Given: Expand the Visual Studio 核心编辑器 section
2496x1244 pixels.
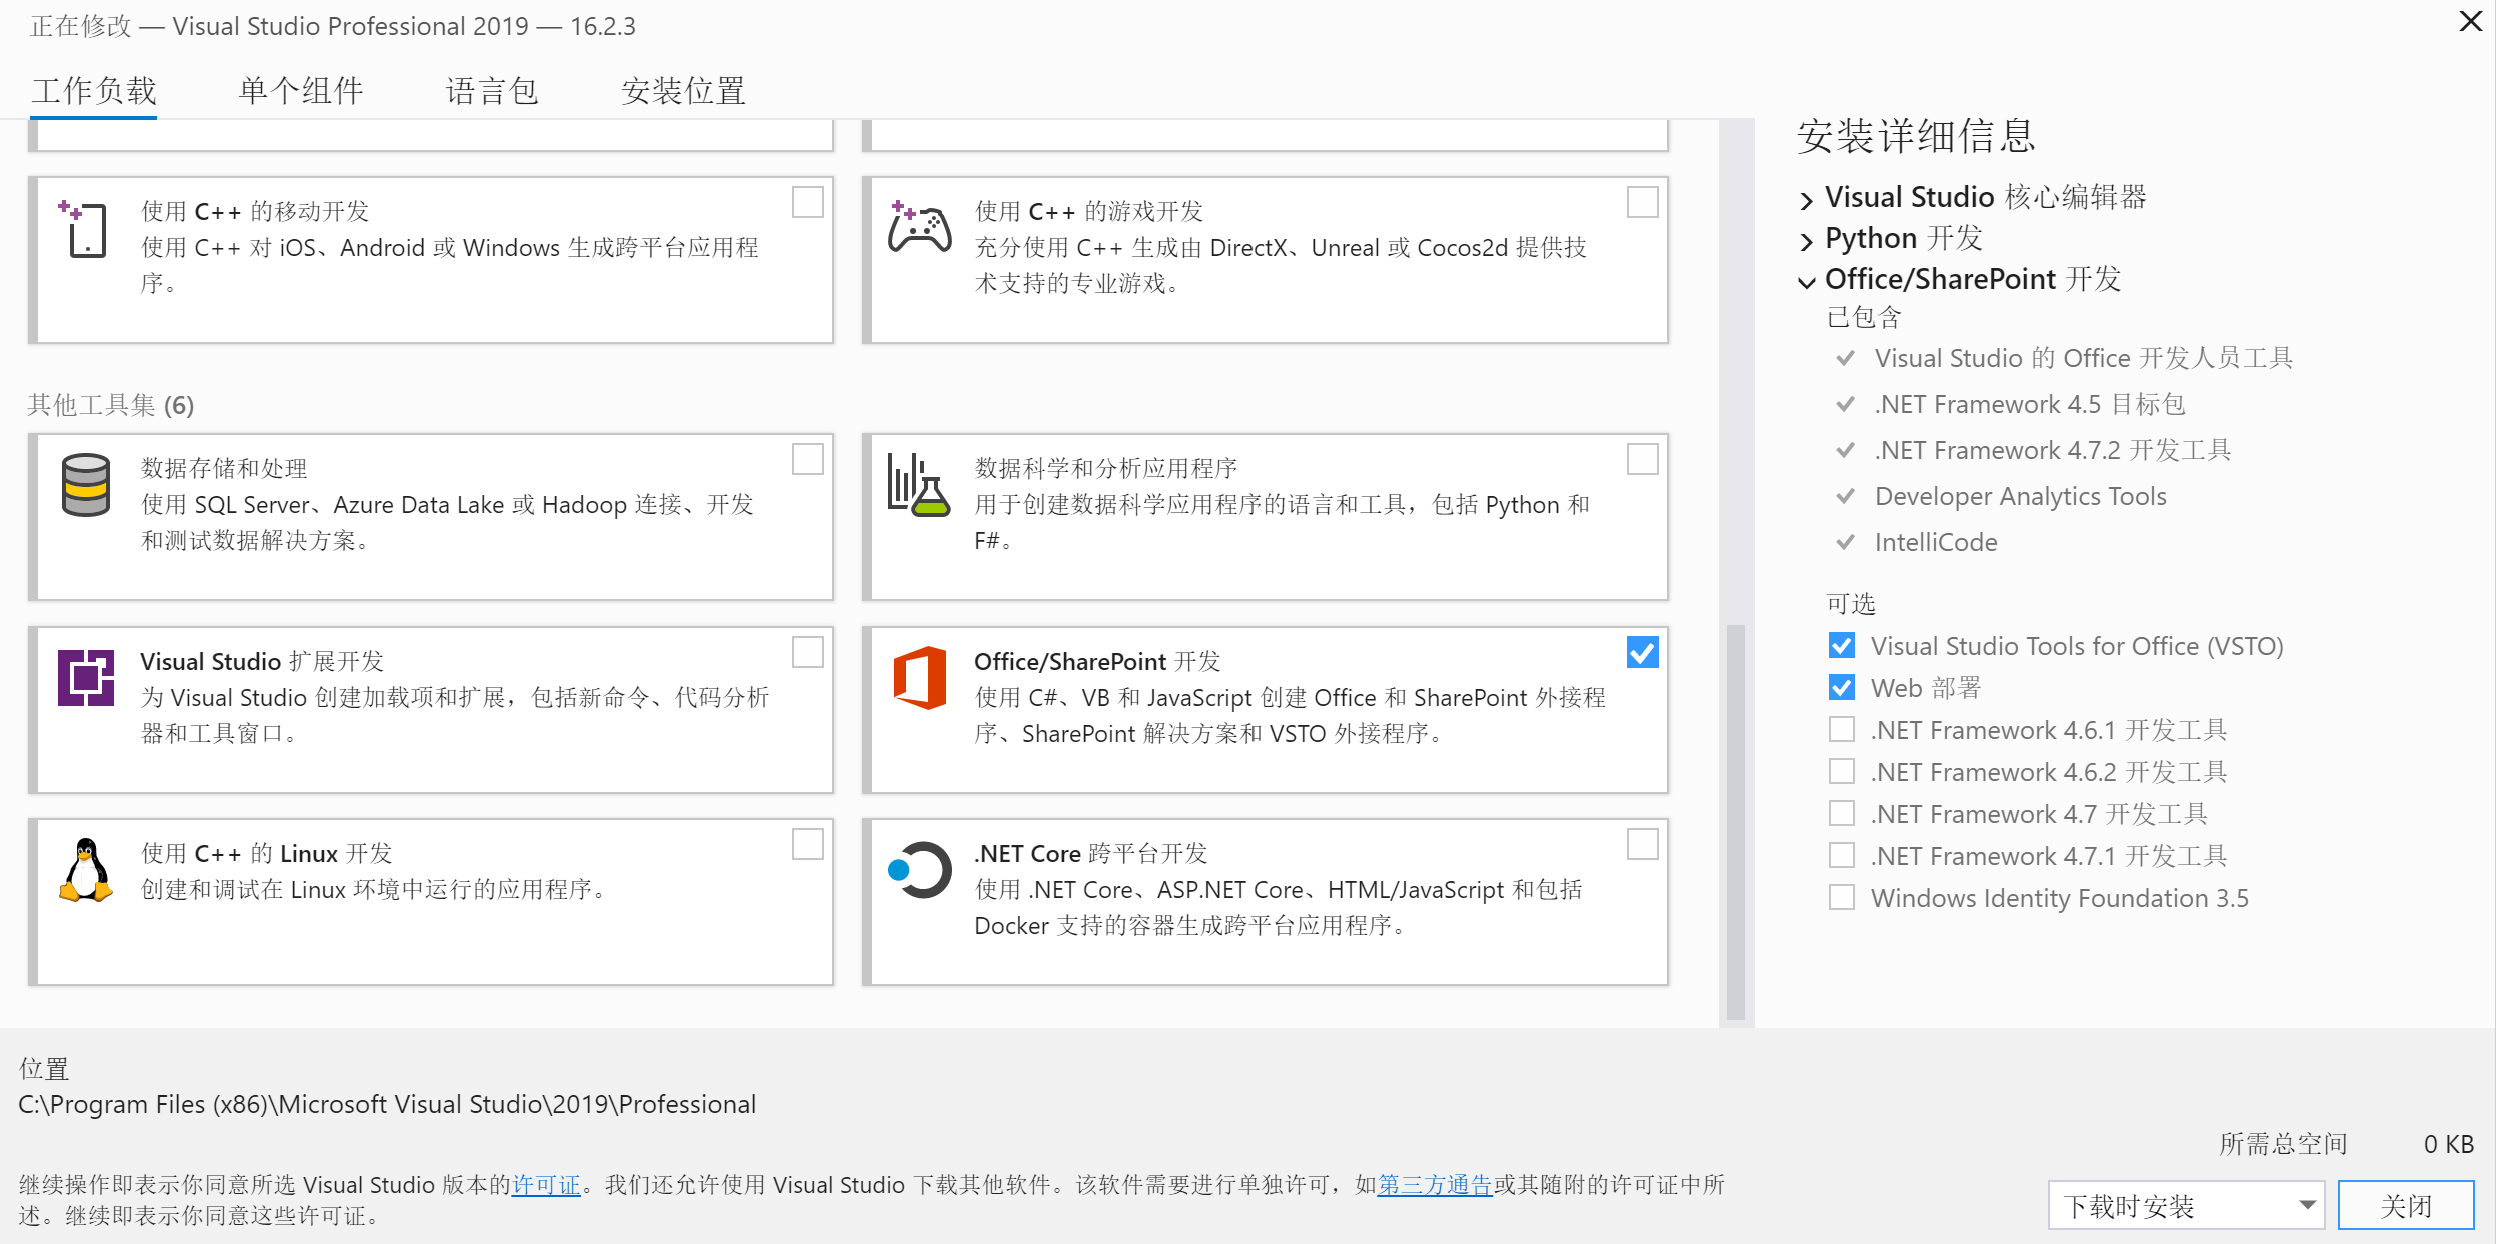Looking at the screenshot, I should (1806, 200).
